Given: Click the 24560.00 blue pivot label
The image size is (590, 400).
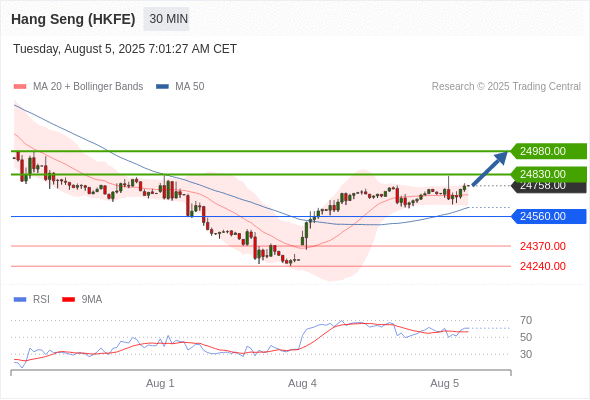Looking at the screenshot, I should (x=549, y=216).
